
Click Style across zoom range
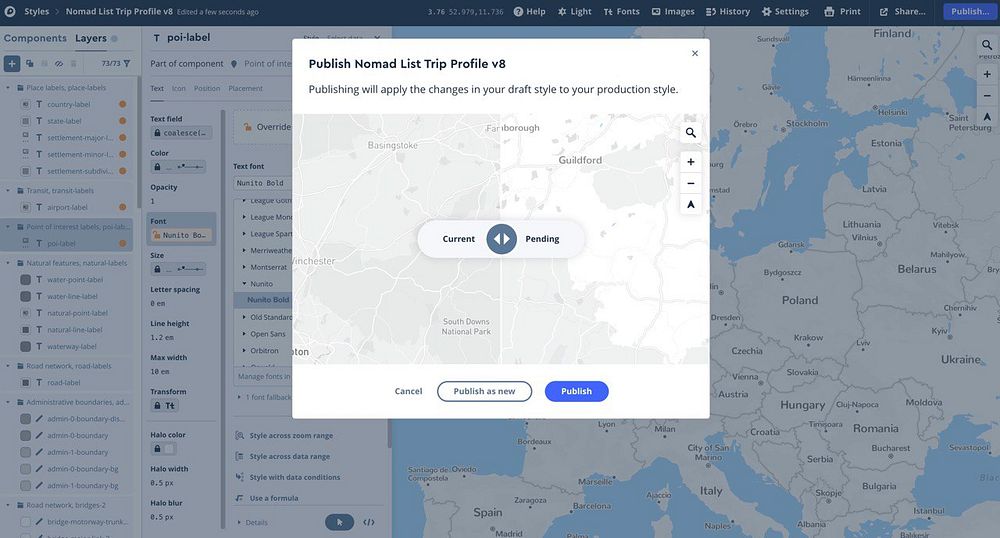pyautogui.click(x=284, y=436)
